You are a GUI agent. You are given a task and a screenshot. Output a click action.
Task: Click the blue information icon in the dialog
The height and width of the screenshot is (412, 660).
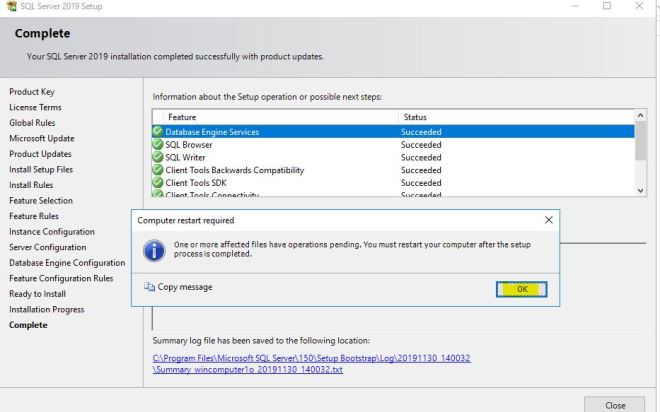[x=154, y=250]
